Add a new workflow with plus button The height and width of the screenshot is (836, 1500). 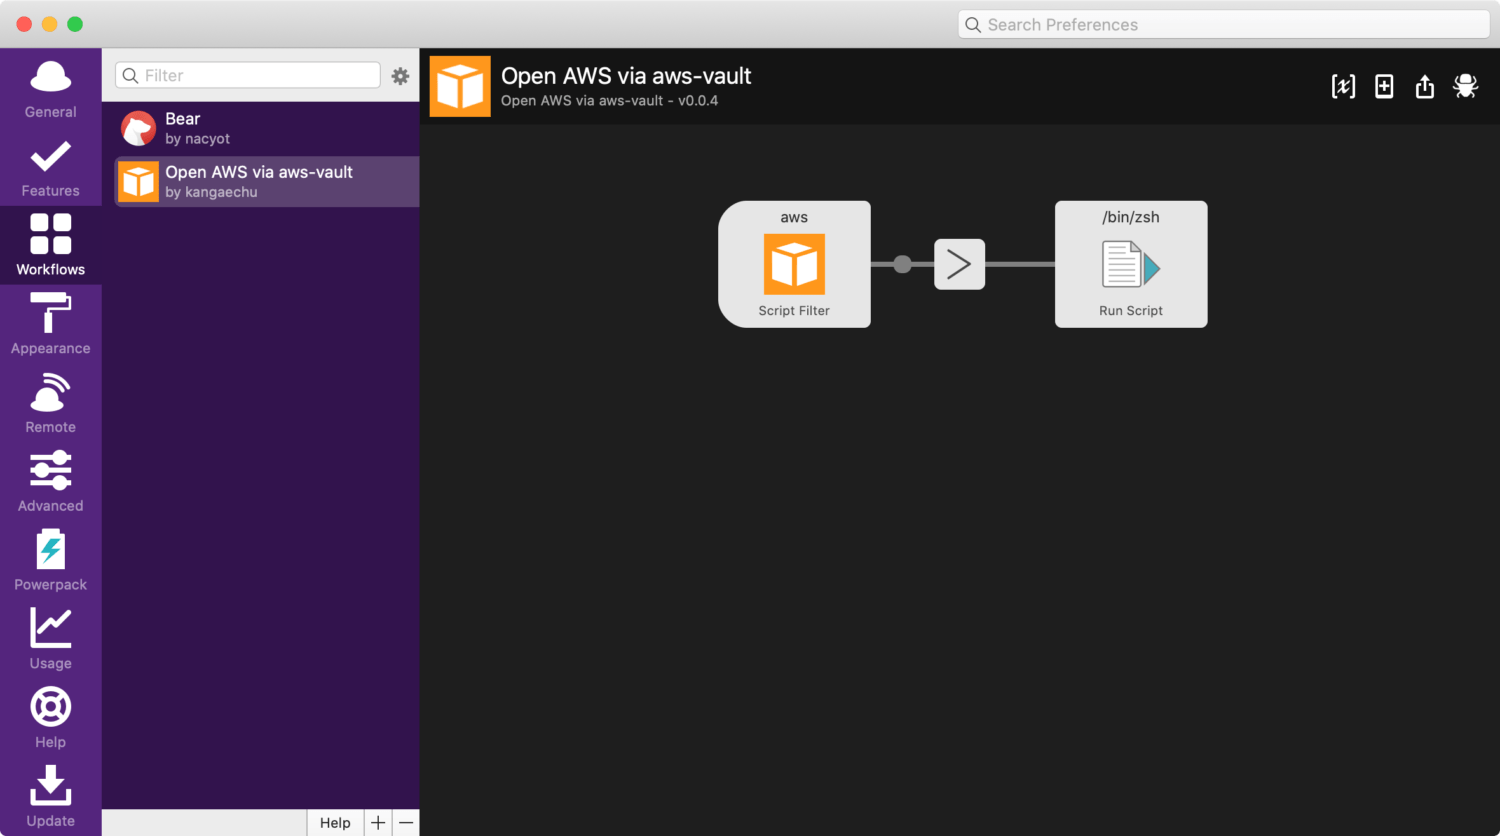pyautogui.click(x=378, y=822)
